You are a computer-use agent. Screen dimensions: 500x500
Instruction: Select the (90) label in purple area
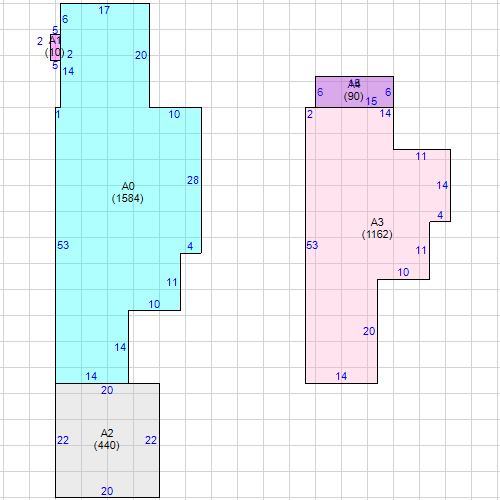(353, 96)
